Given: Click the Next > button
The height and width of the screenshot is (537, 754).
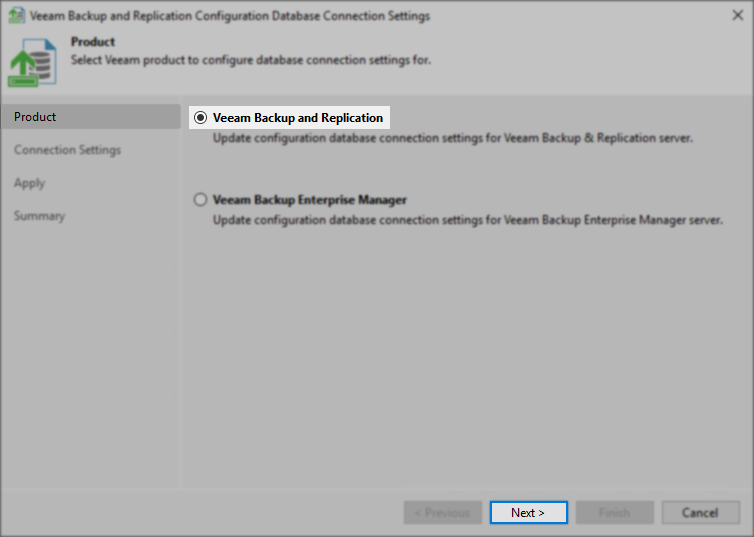Looking at the screenshot, I should pos(528,512).
